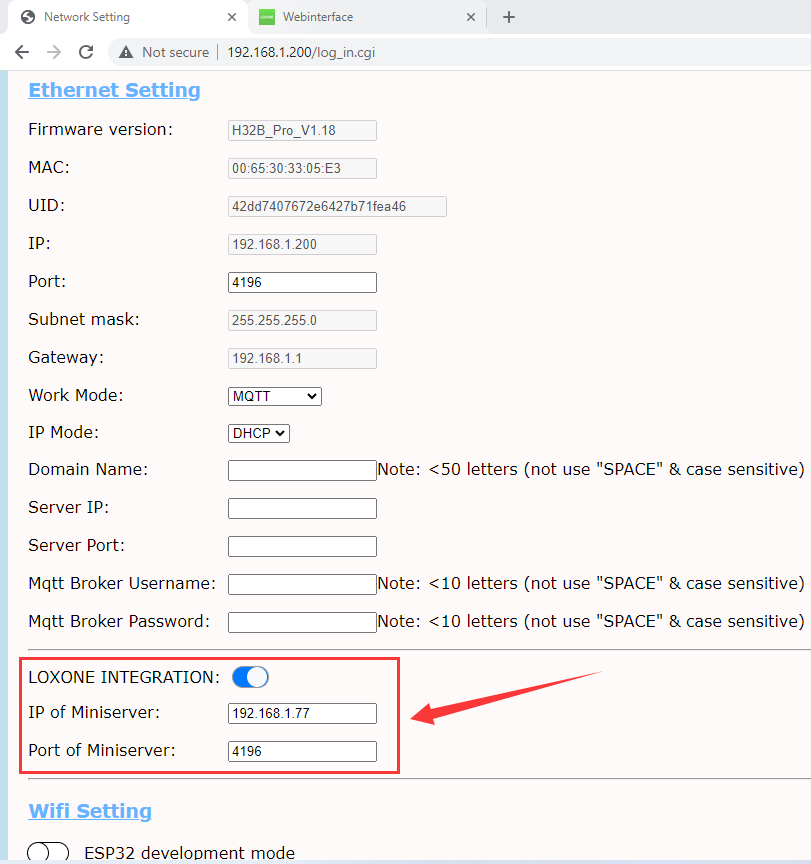811x864 pixels.
Task: Click the Server IP input box
Action: [x=302, y=508]
